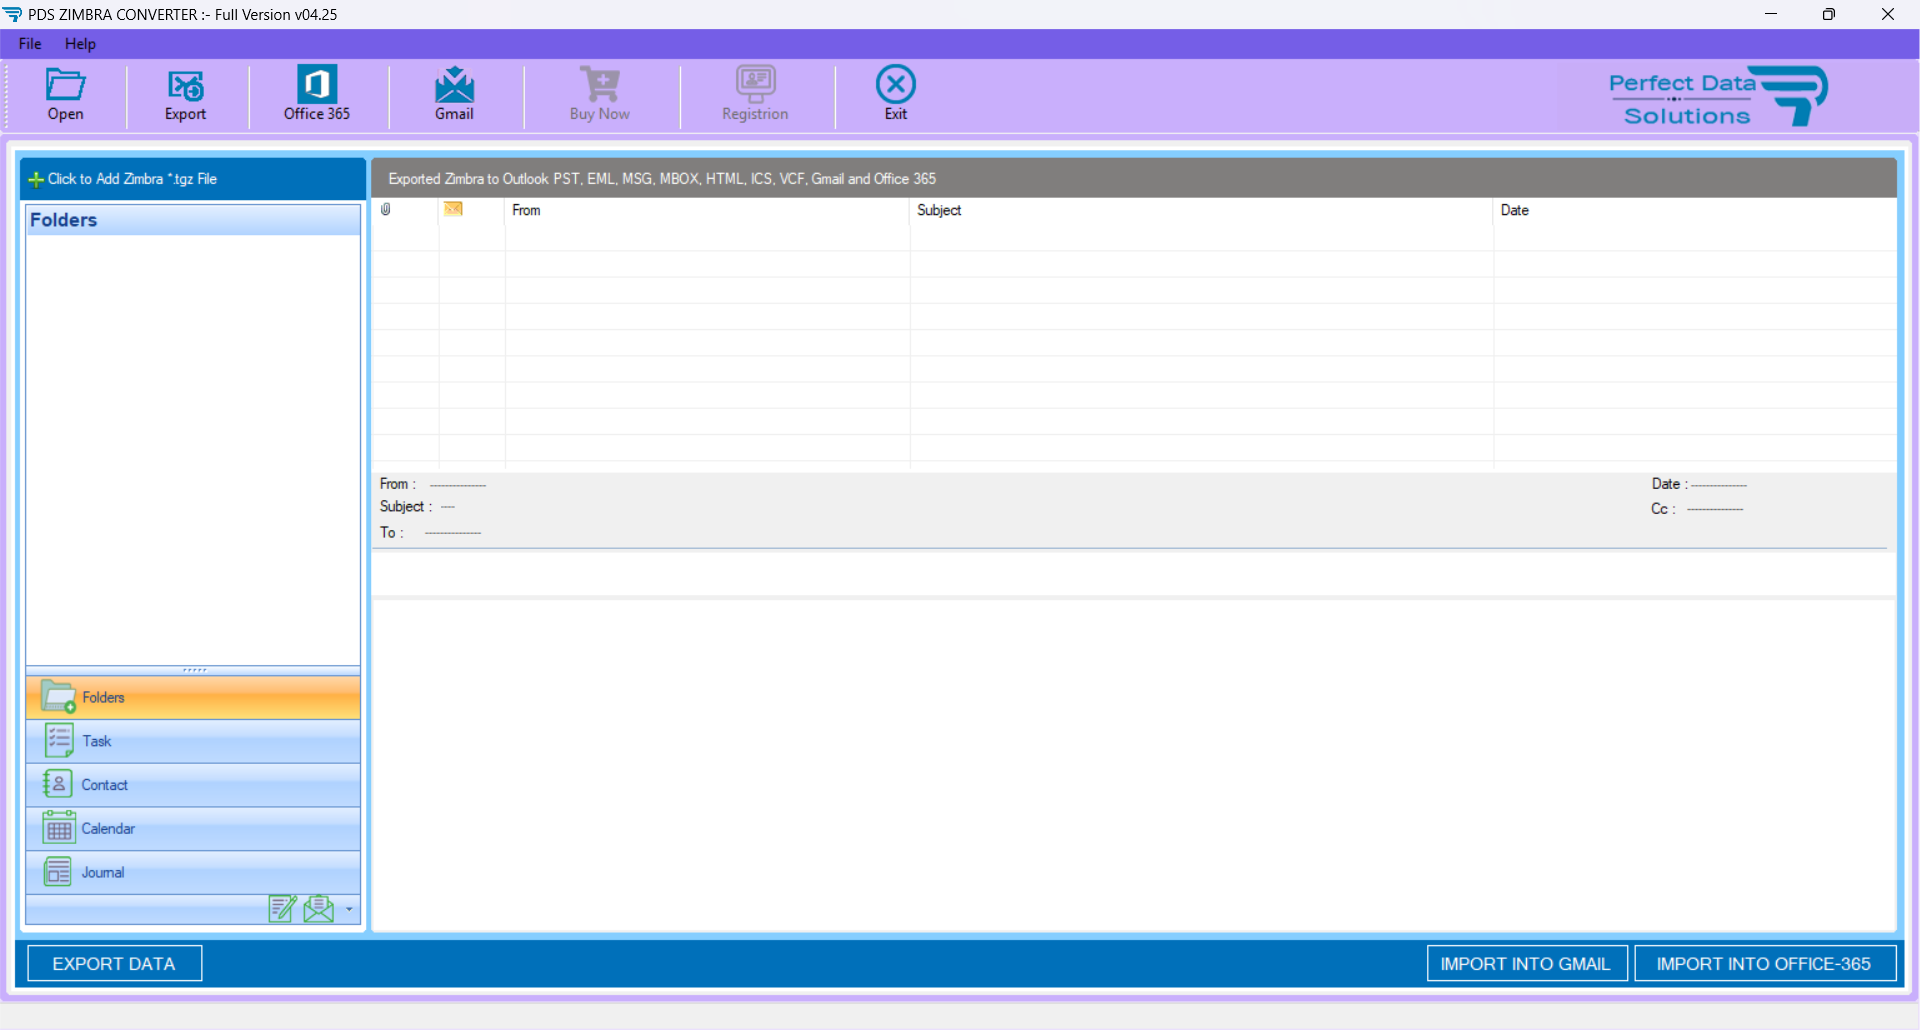
Task: Switch to the Contact pane
Action: tap(193, 786)
